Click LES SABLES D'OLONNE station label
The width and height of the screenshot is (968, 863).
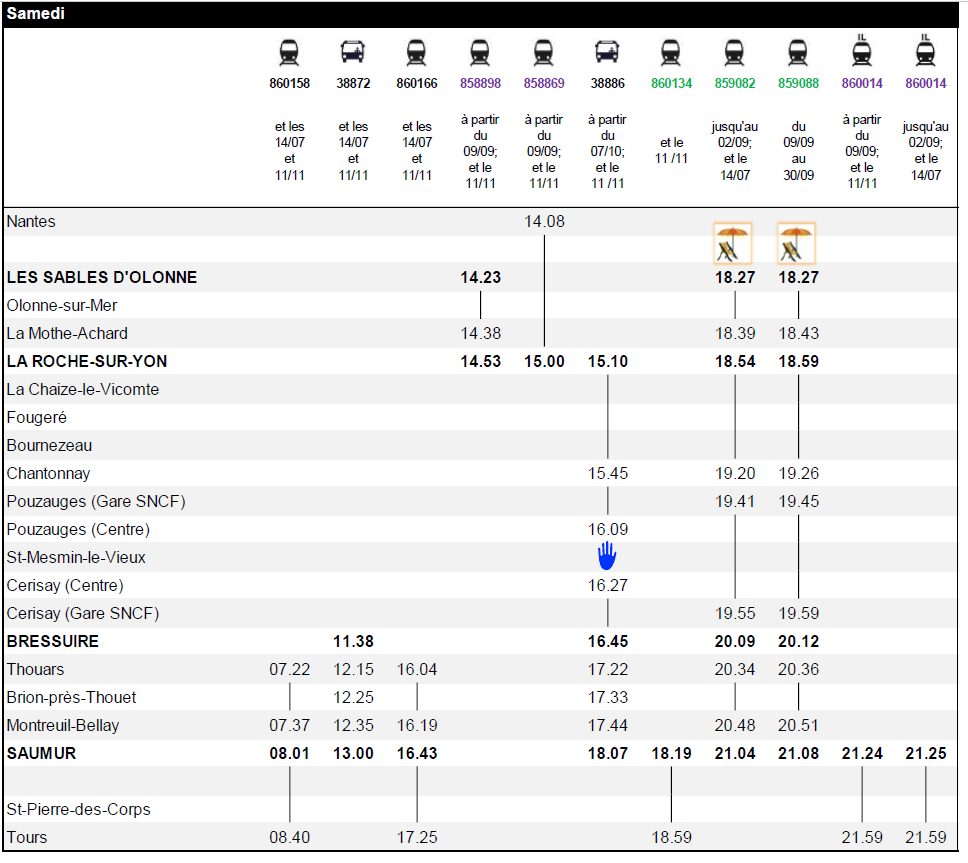102,278
